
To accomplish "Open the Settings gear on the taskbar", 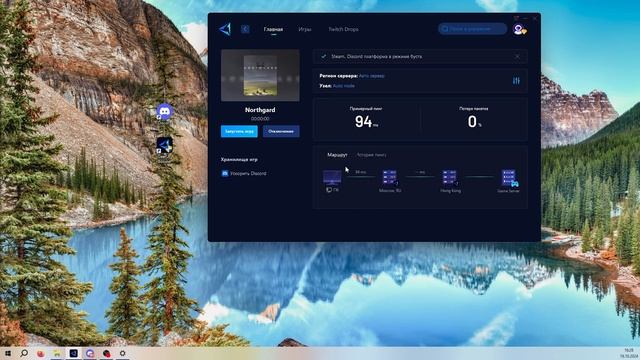I will 122,353.
